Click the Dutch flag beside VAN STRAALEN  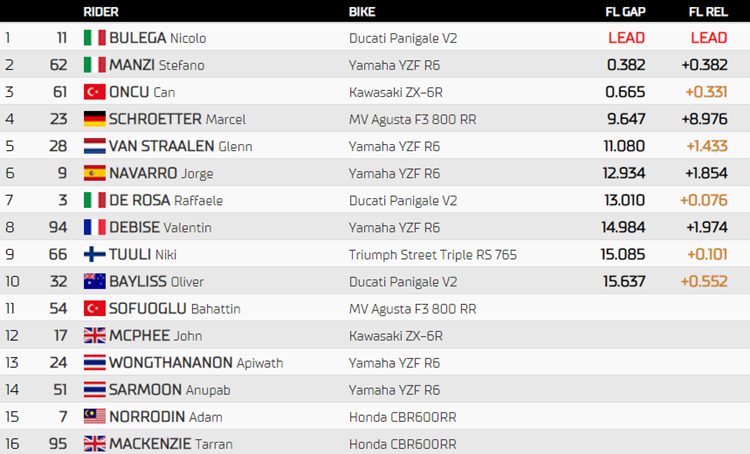pos(95,146)
